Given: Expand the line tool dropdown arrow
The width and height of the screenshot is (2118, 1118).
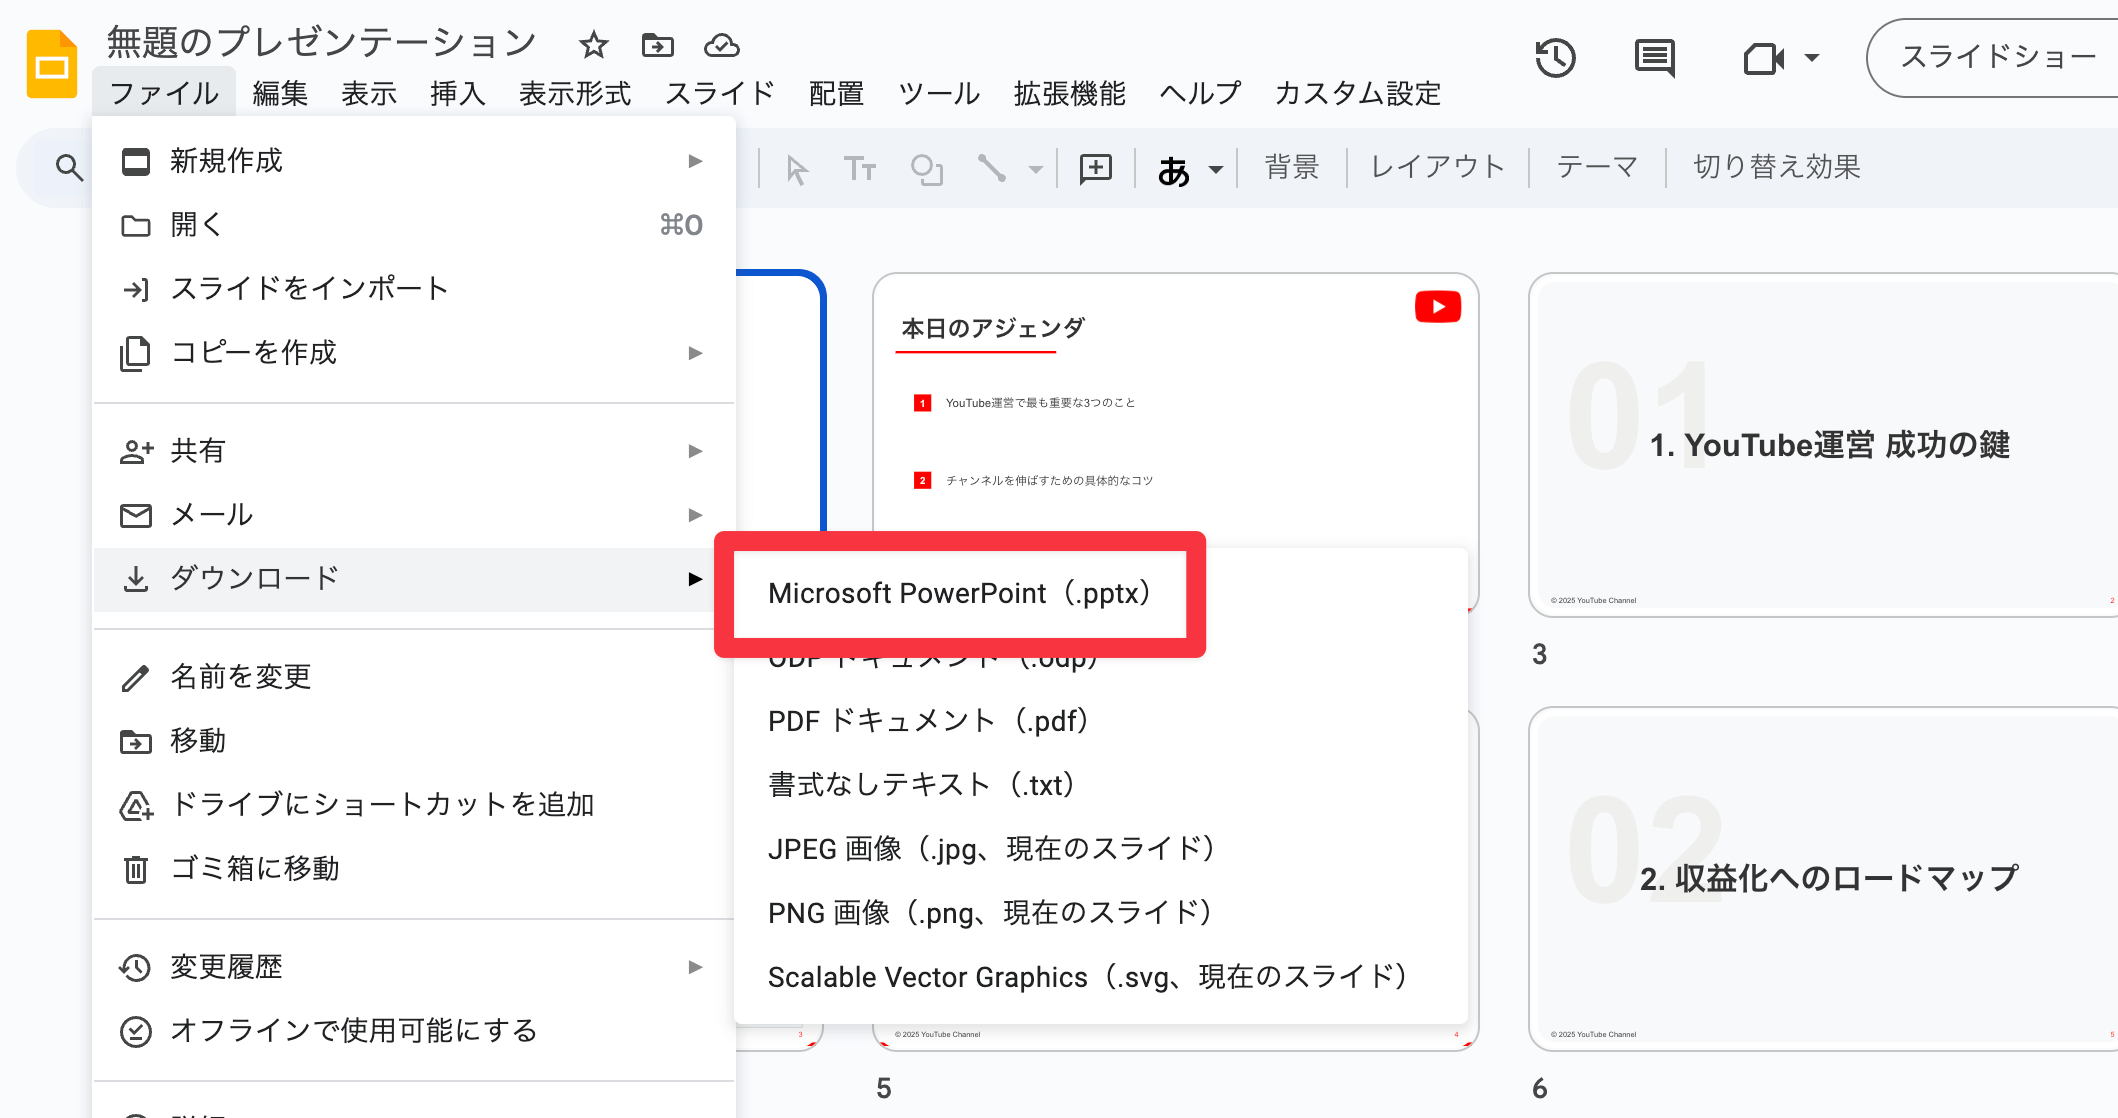Looking at the screenshot, I should tap(1035, 168).
